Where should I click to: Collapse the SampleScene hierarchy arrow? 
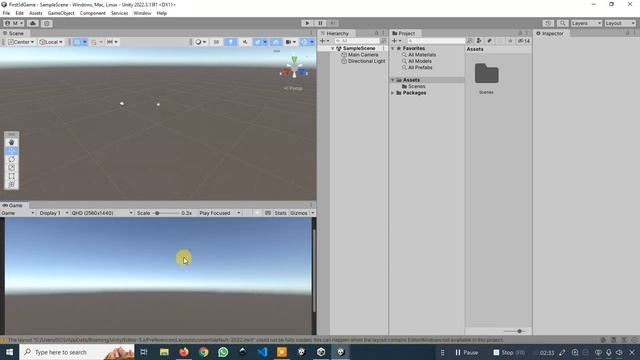[333, 48]
